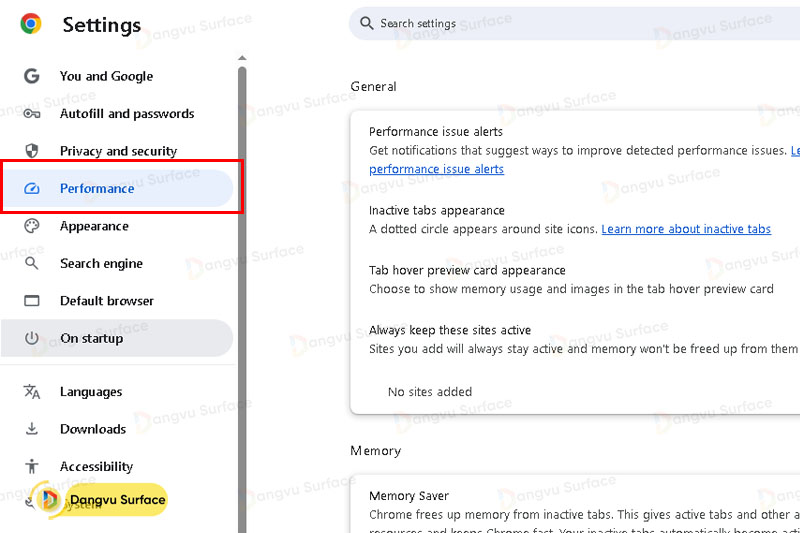Click the search magnifier icon in the search bar
The height and width of the screenshot is (533, 800).
coord(367,23)
